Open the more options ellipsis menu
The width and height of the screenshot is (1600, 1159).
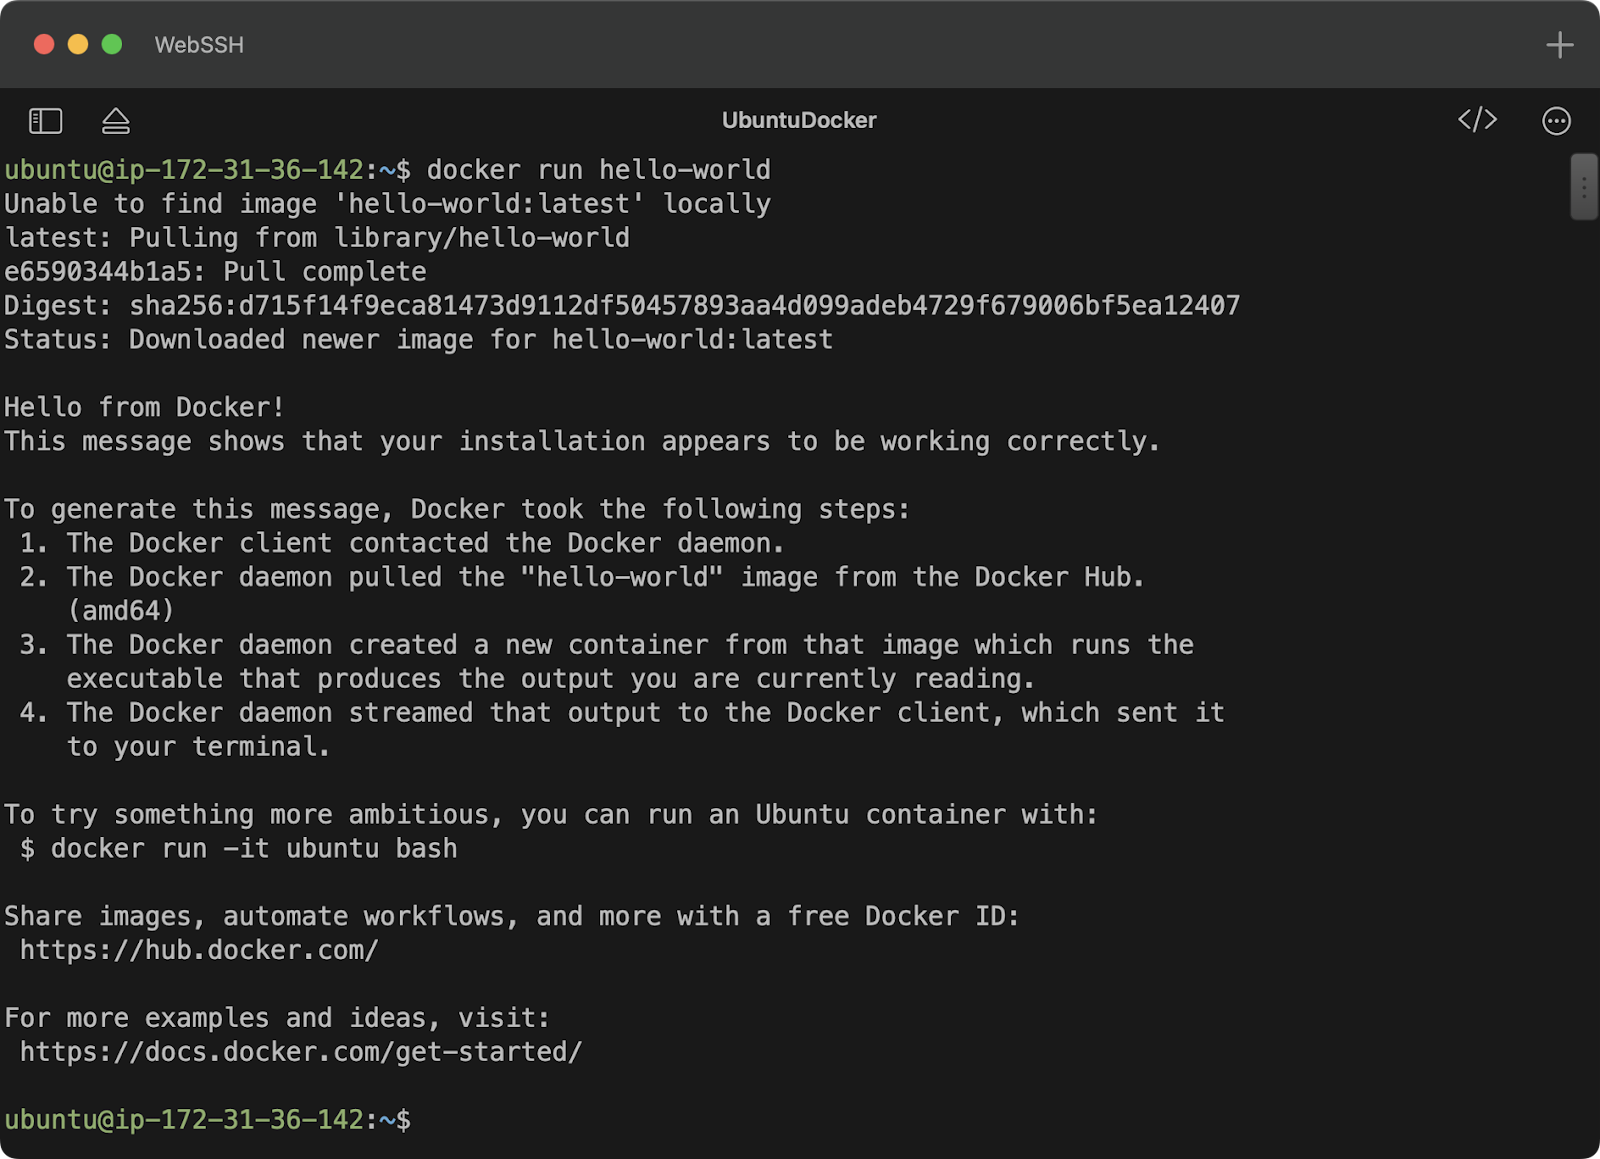(1556, 121)
